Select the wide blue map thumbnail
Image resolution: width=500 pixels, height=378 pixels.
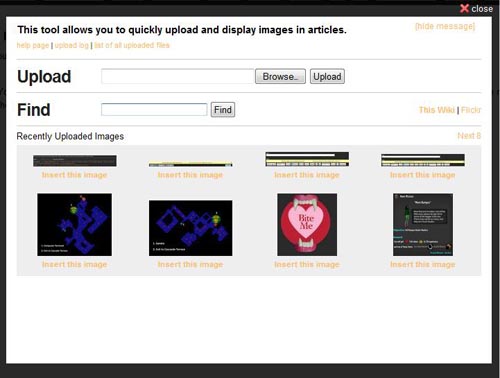(x=190, y=228)
